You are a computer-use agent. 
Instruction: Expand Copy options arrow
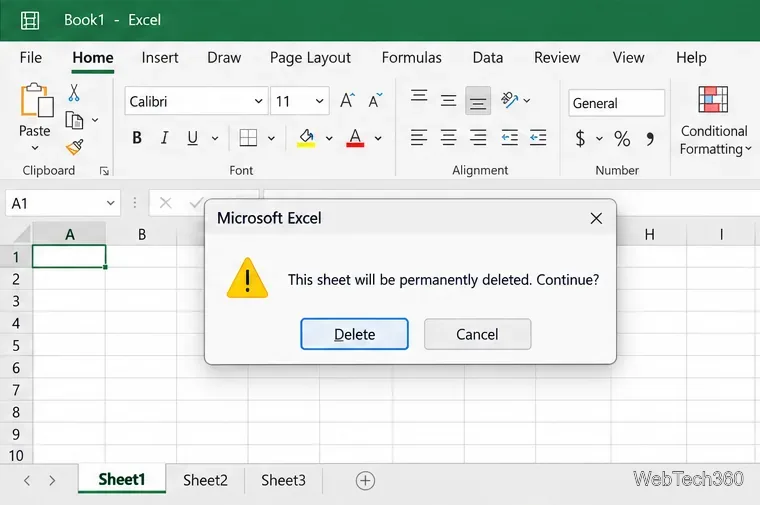point(95,120)
